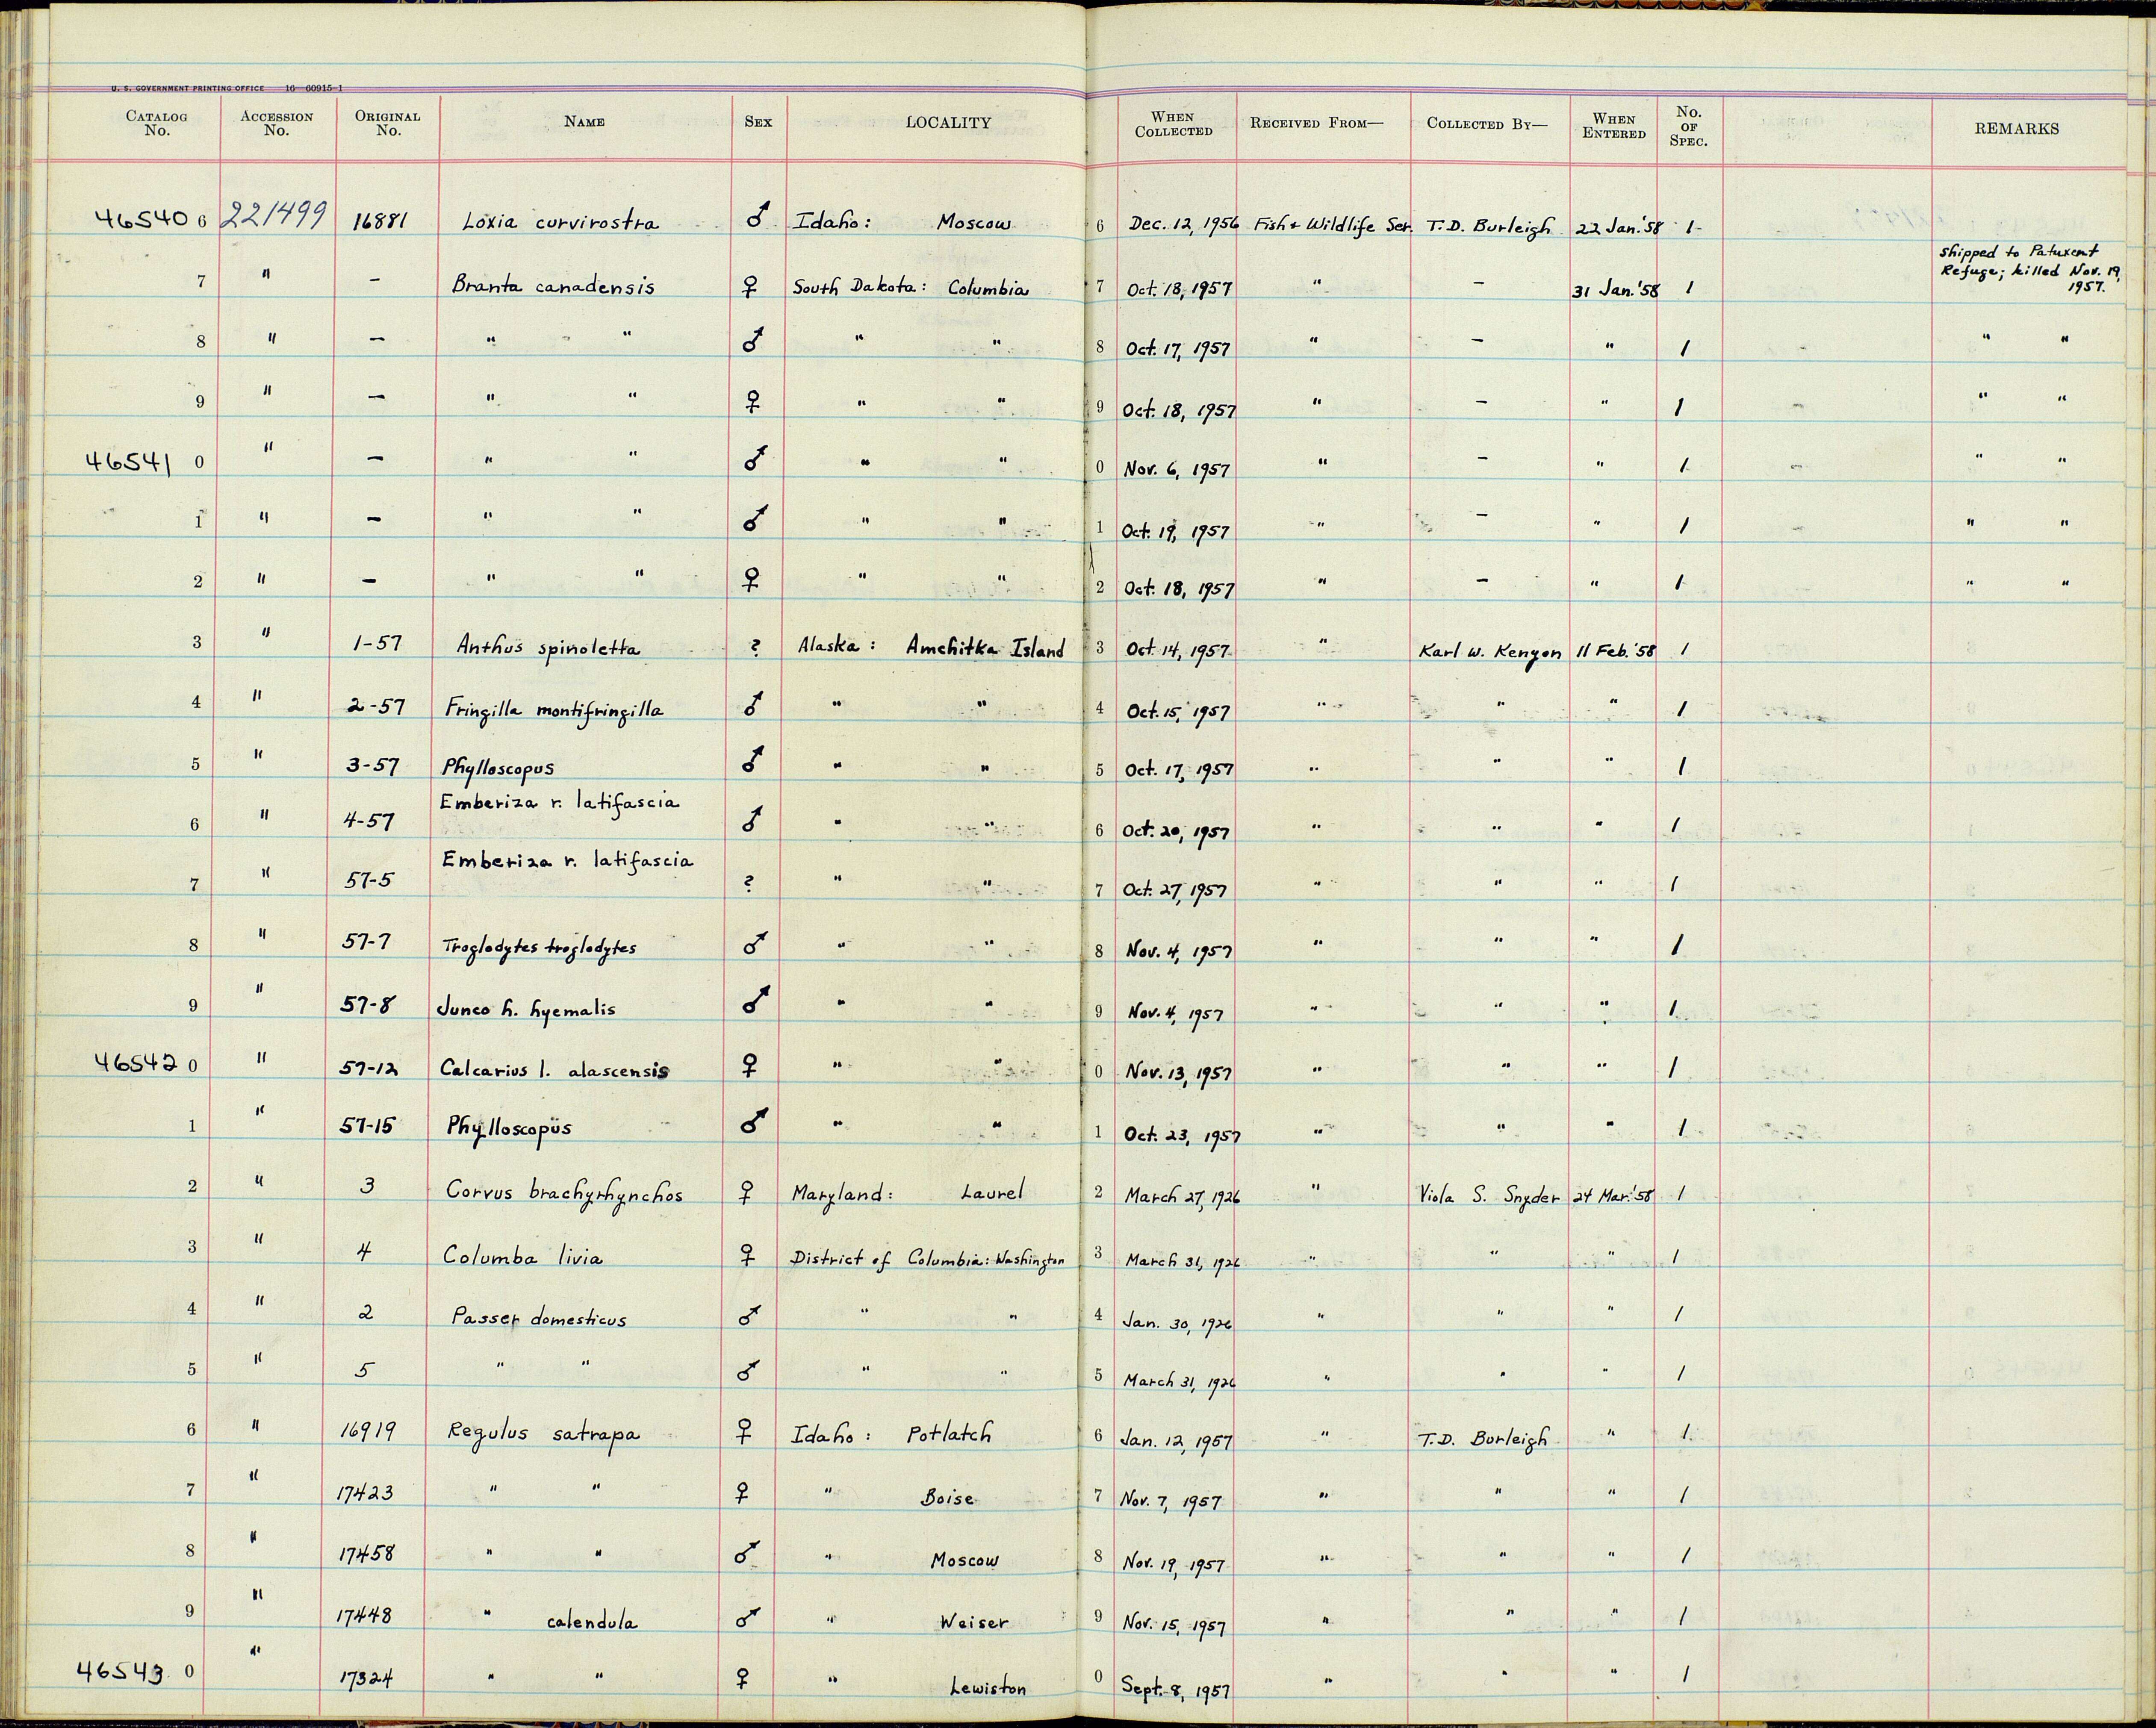Select catalog number '46541'
This screenshot has width=2156, height=1728.
coord(130,461)
